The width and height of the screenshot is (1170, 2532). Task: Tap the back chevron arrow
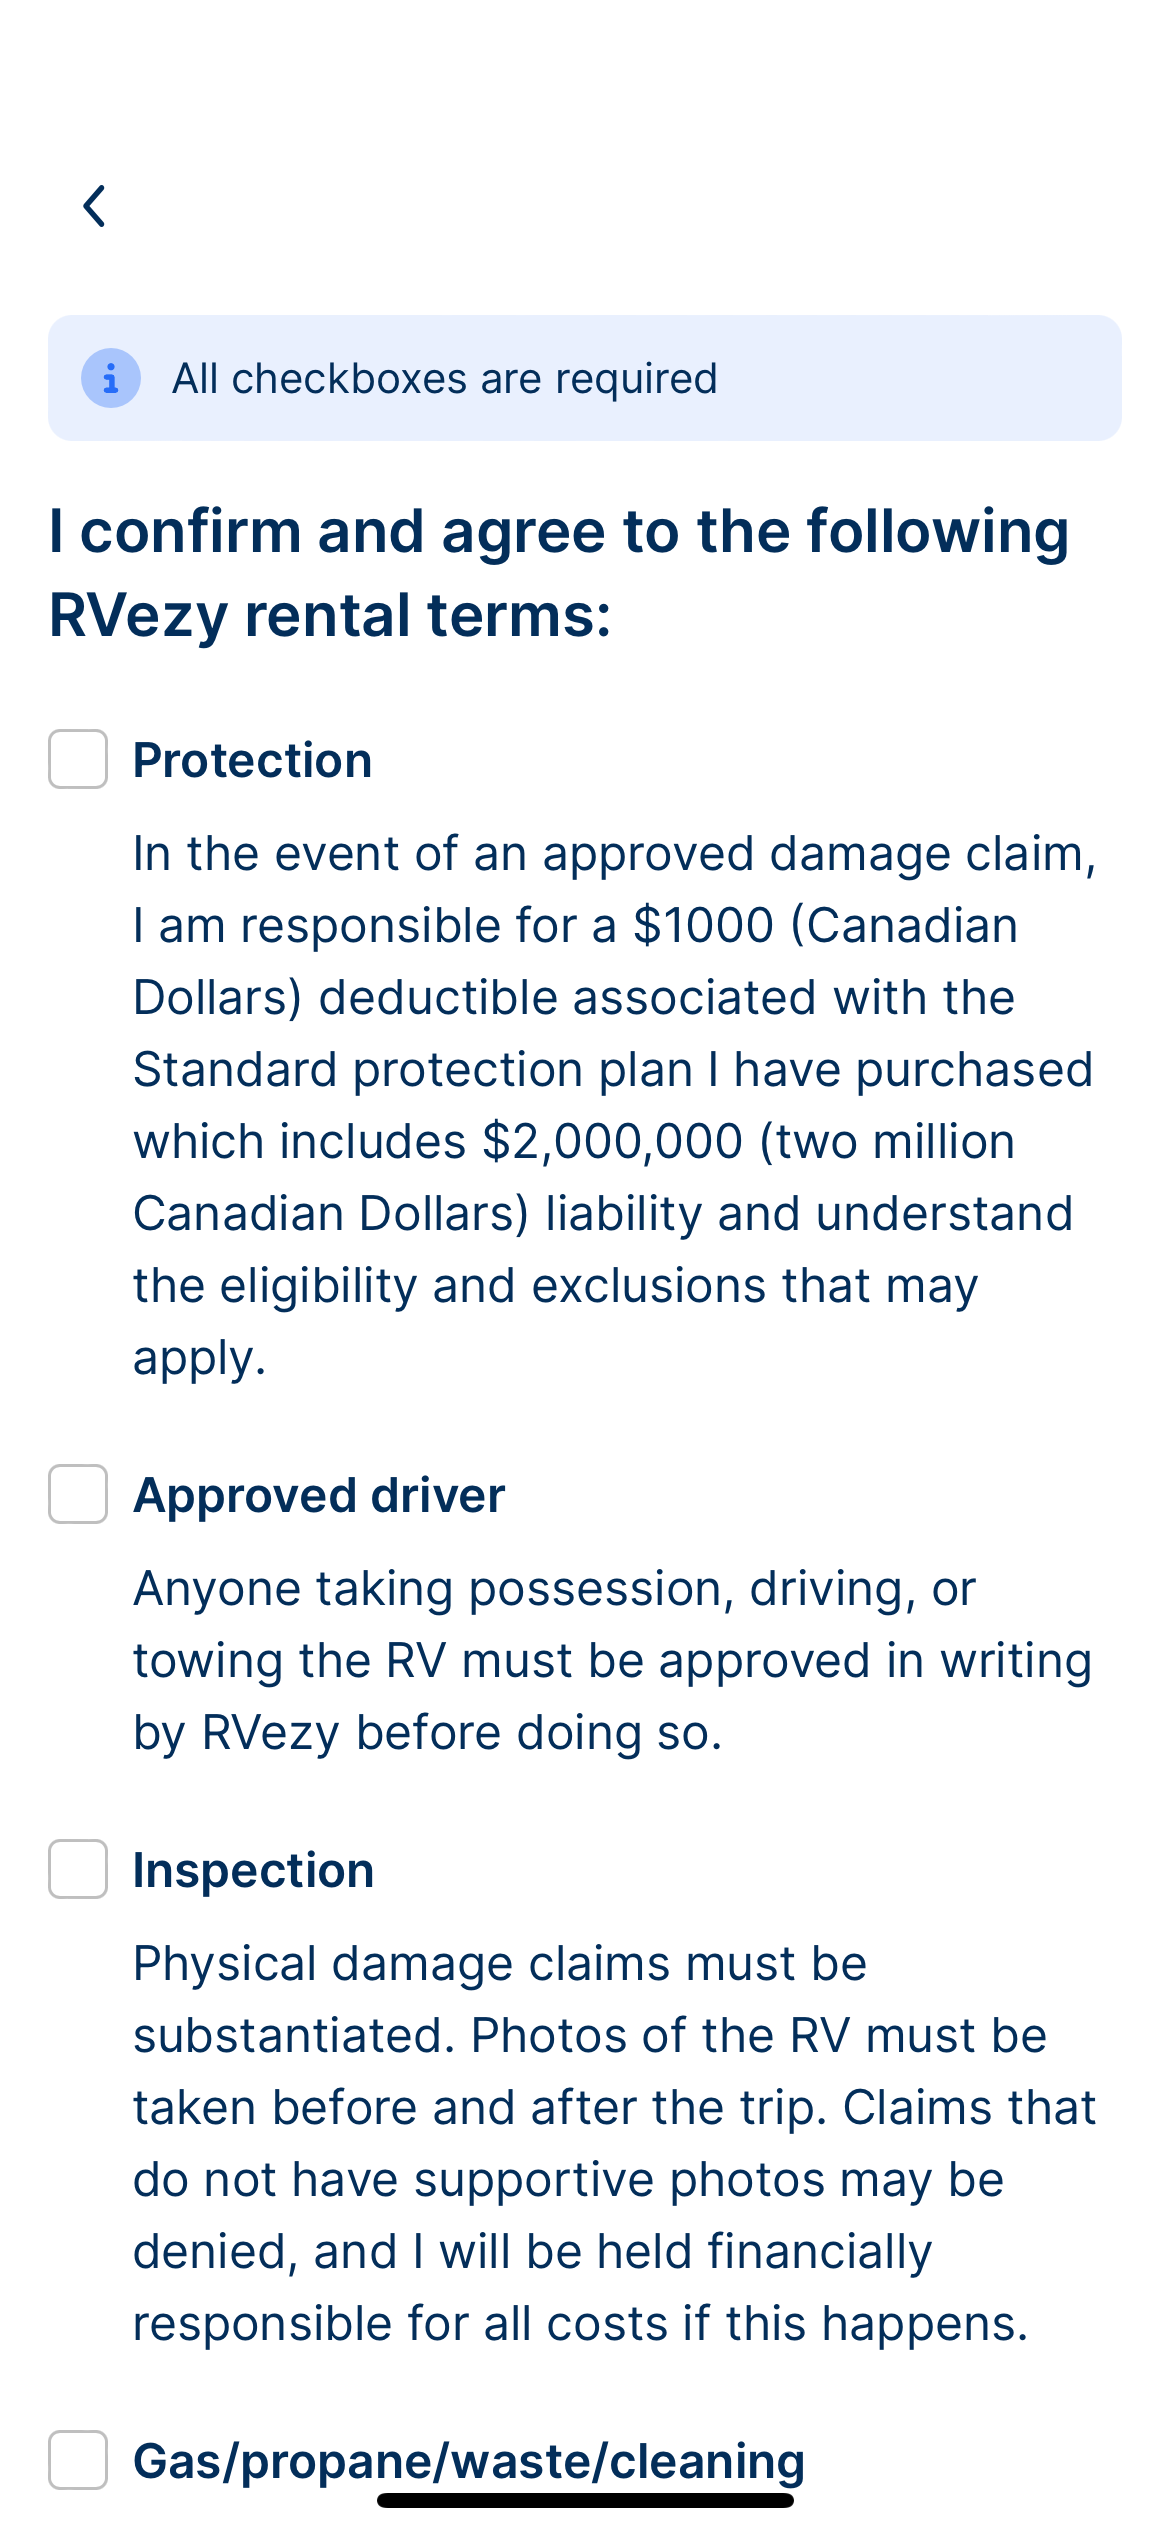click(95, 206)
